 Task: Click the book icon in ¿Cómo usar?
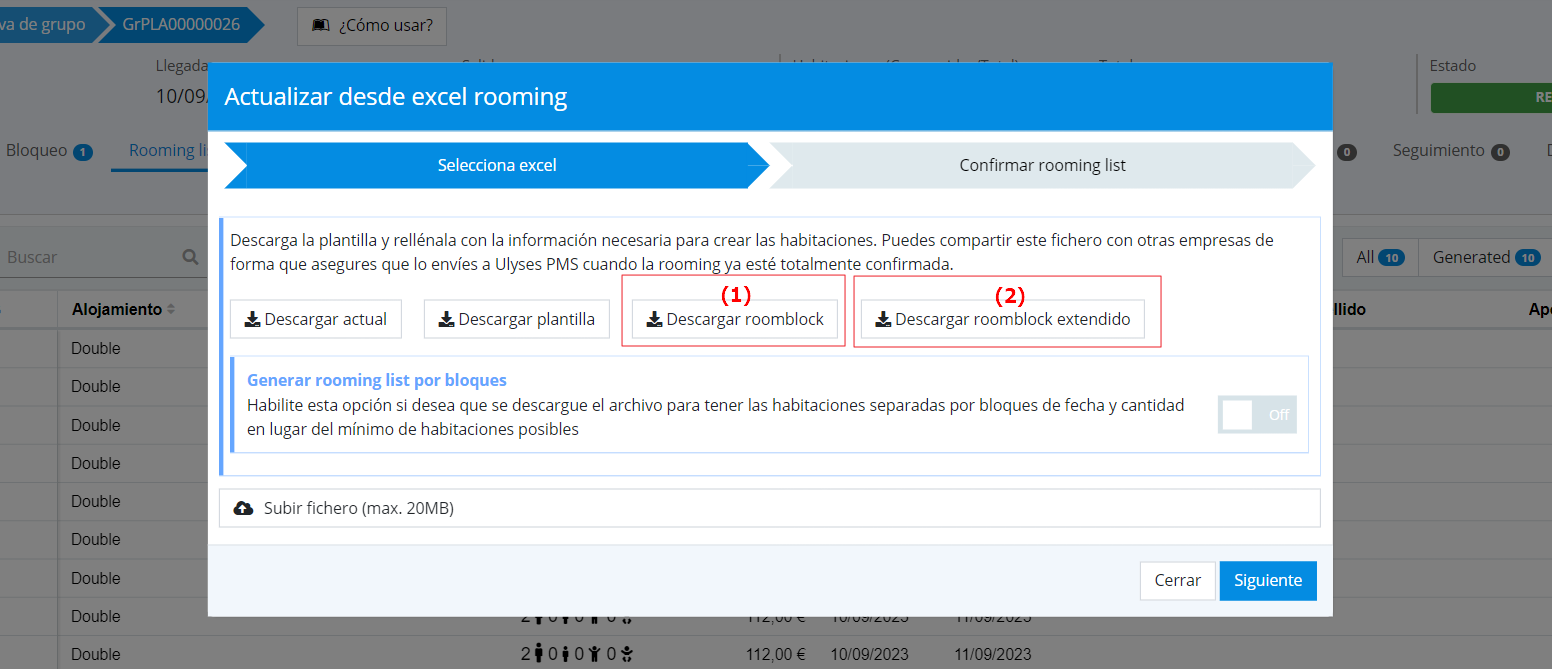(x=321, y=25)
